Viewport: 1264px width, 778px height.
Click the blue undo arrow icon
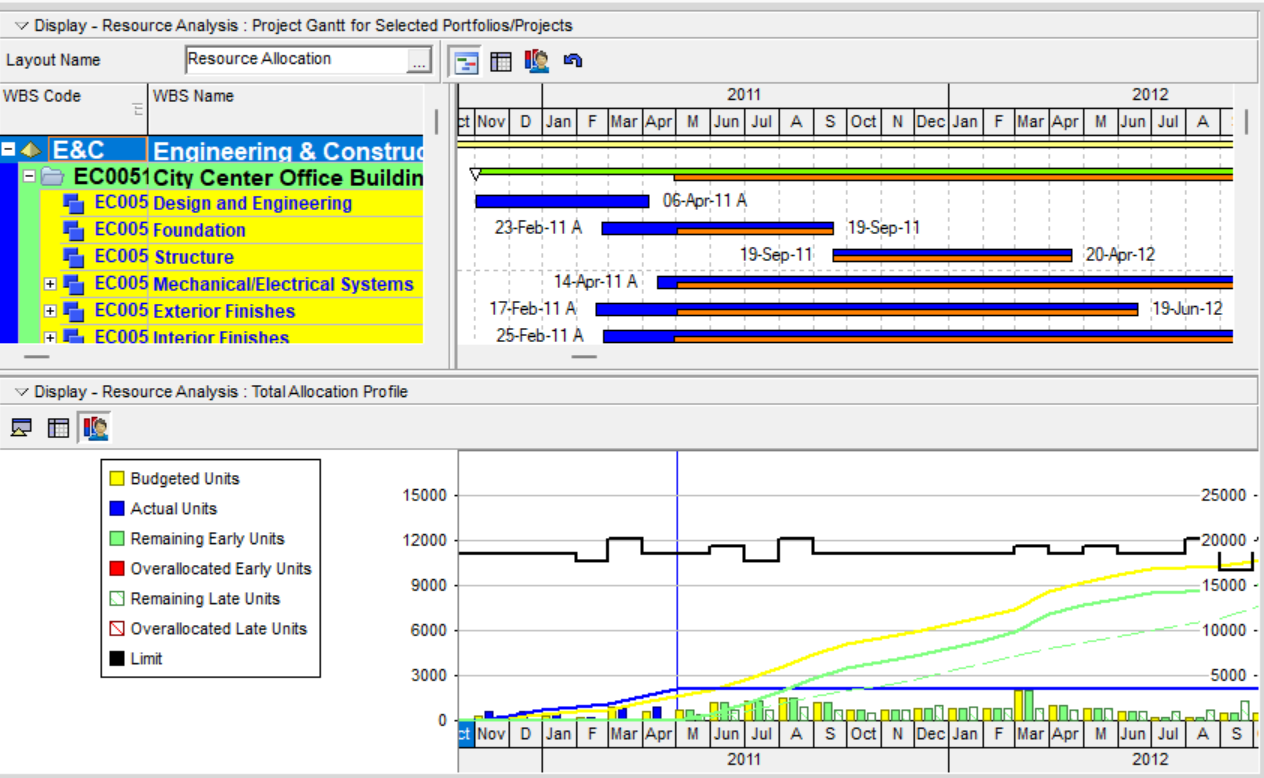(573, 61)
